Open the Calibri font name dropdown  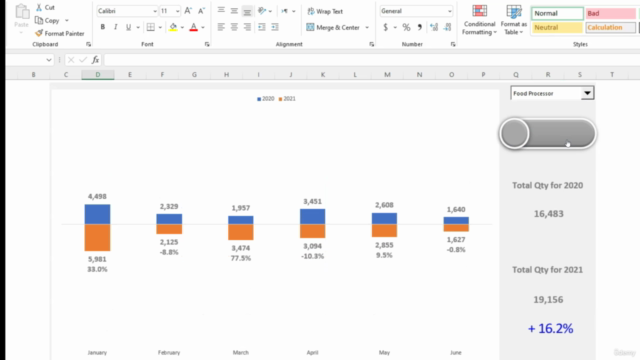coord(155,11)
